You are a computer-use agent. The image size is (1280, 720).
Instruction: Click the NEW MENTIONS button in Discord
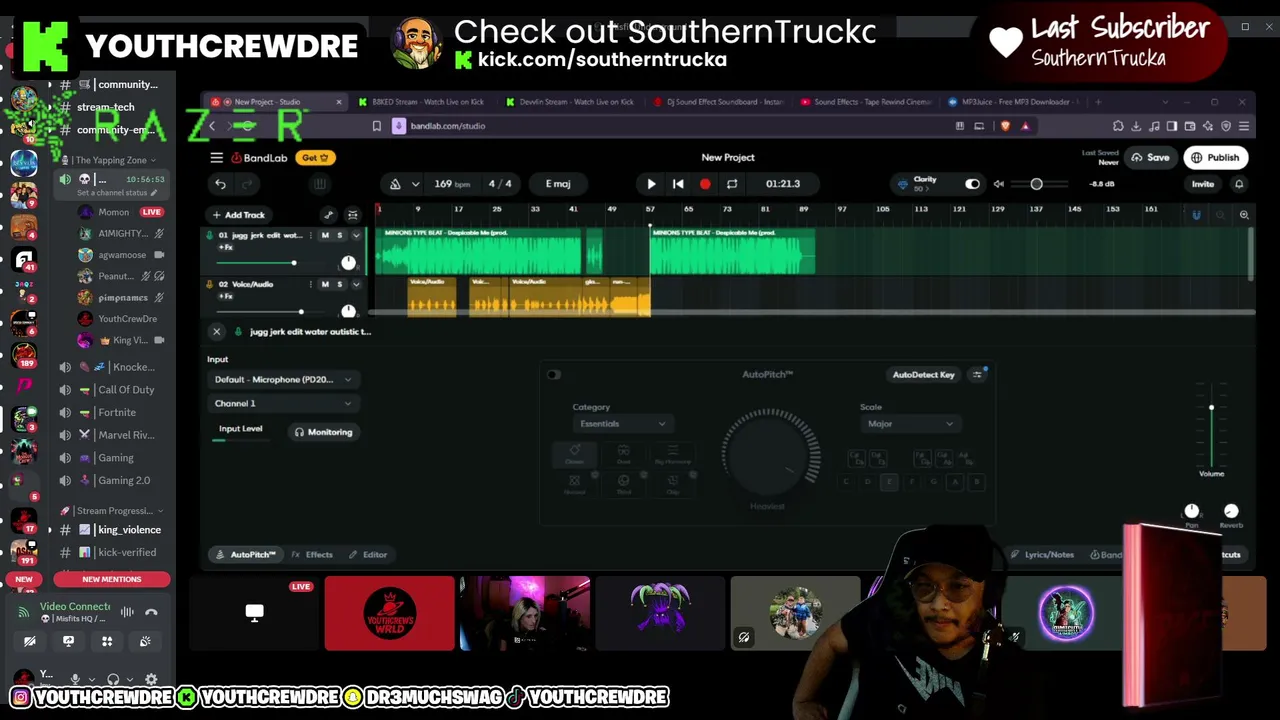coord(112,579)
